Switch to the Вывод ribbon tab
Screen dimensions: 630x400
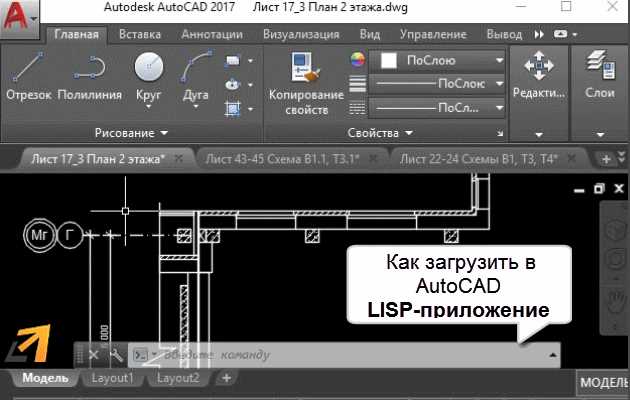click(504, 35)
